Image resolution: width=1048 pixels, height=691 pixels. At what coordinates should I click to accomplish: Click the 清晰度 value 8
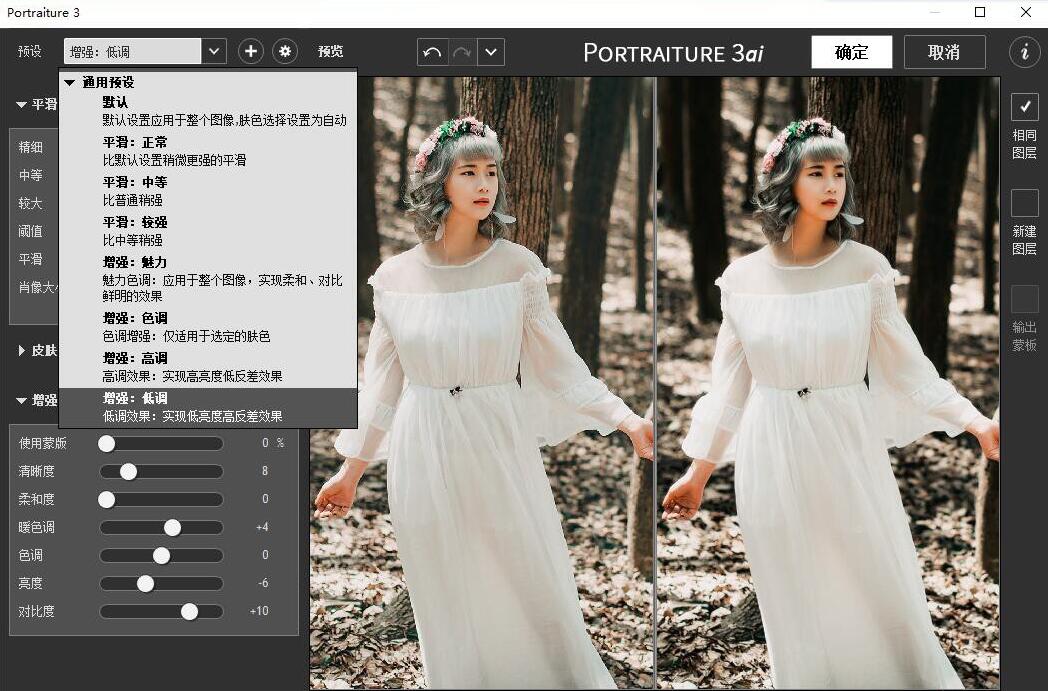click(265, 471)
